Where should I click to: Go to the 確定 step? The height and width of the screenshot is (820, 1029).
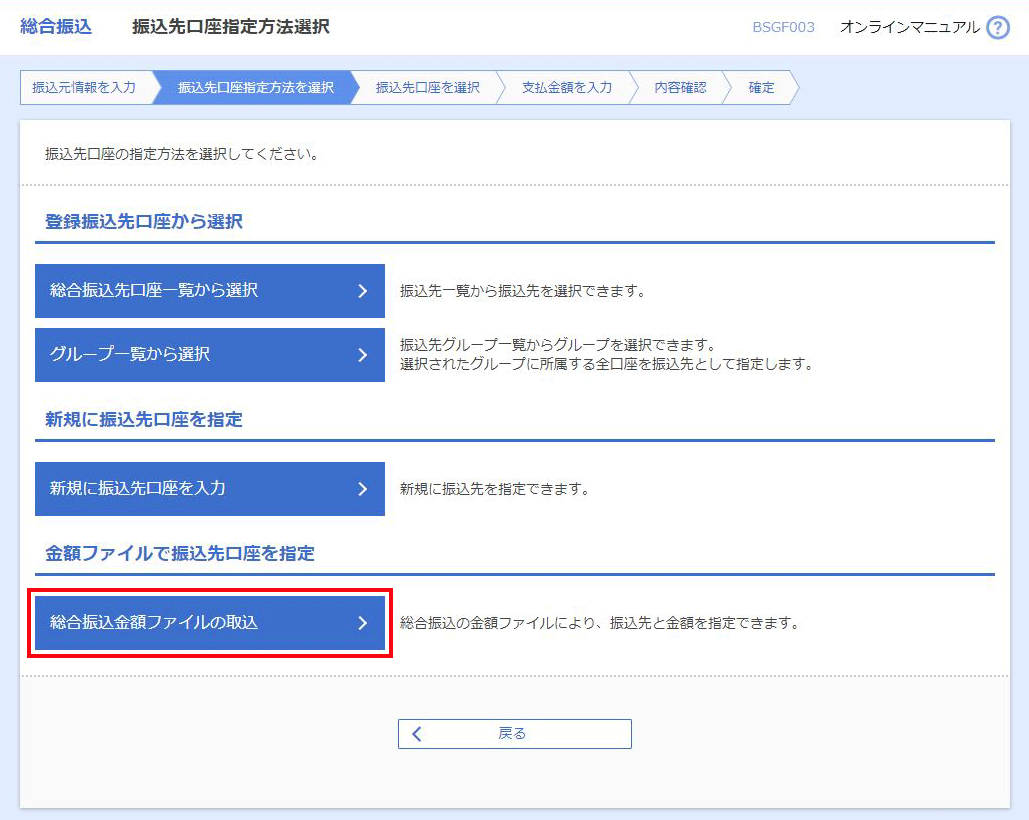point(762,88)
